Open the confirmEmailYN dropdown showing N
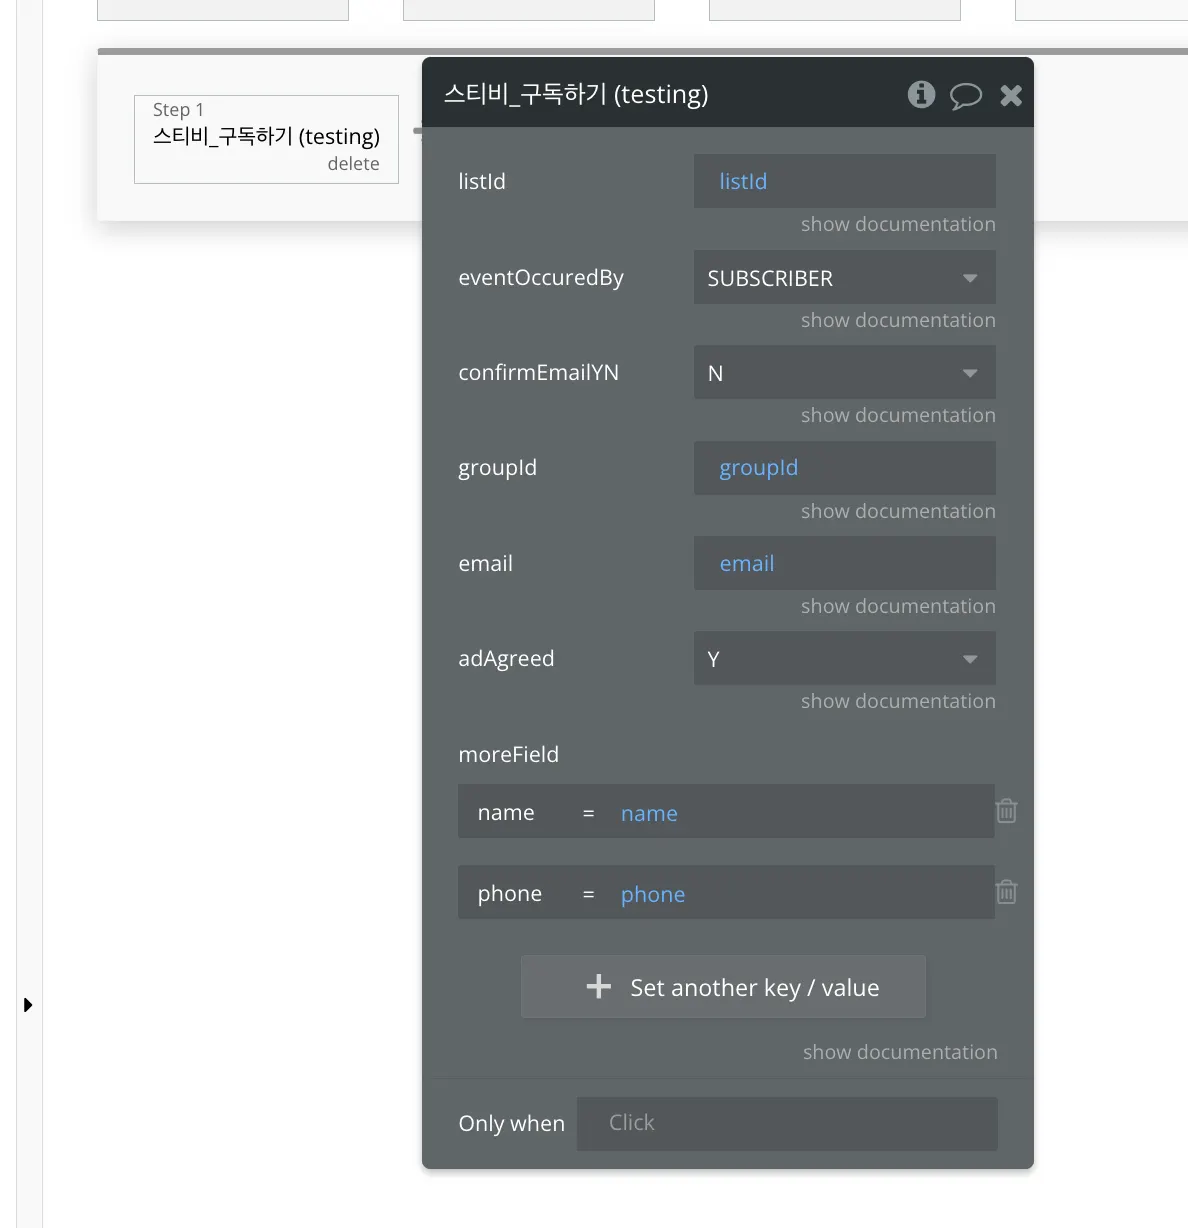 coord(845,373)
